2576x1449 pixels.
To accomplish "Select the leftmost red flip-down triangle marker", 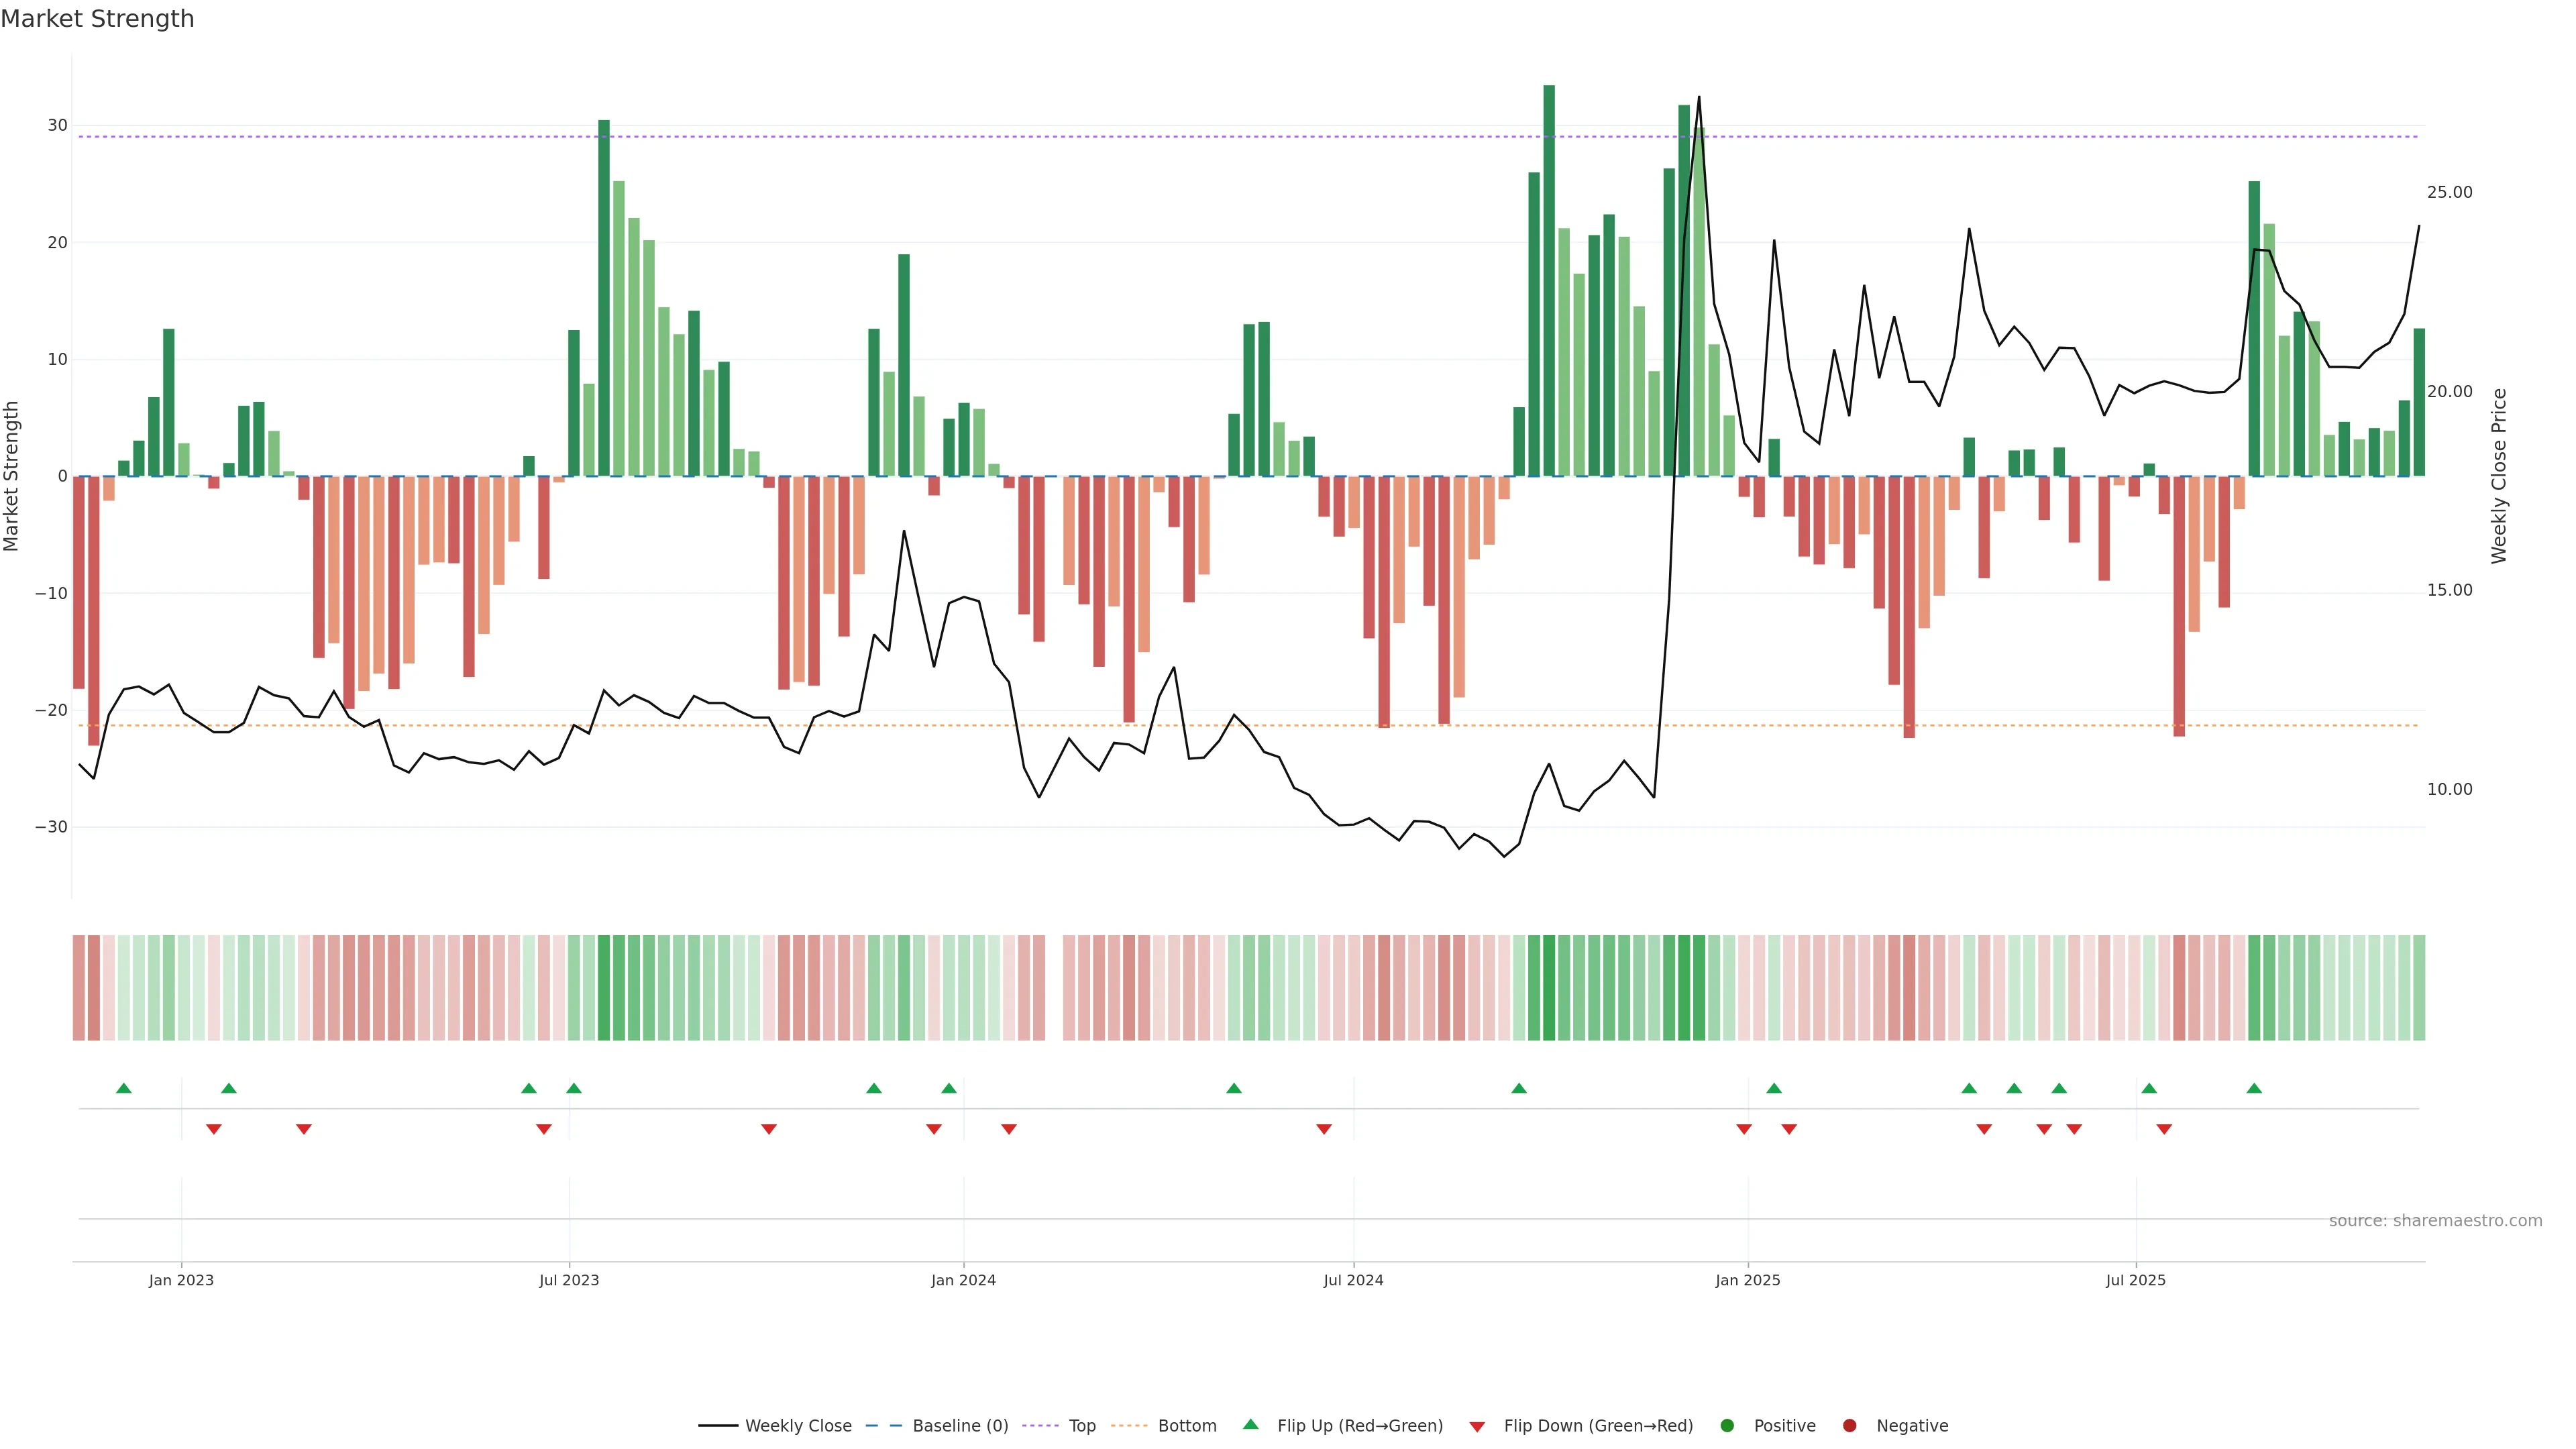I will pyautogui.click(x=214, y=1129).
